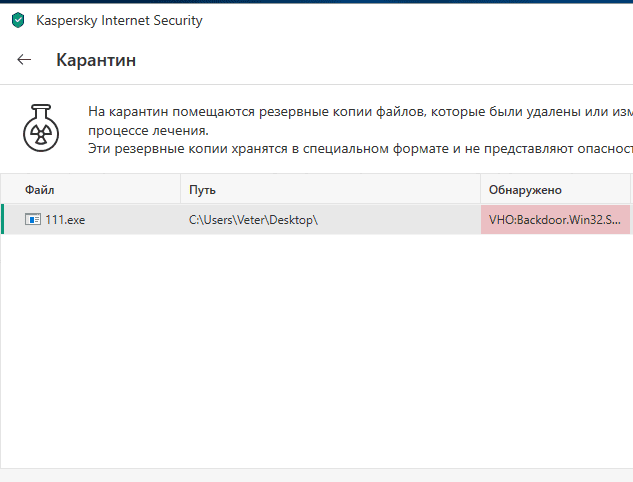
Task: Sort by the Файл column header
Action: click(x=40, y=189)
